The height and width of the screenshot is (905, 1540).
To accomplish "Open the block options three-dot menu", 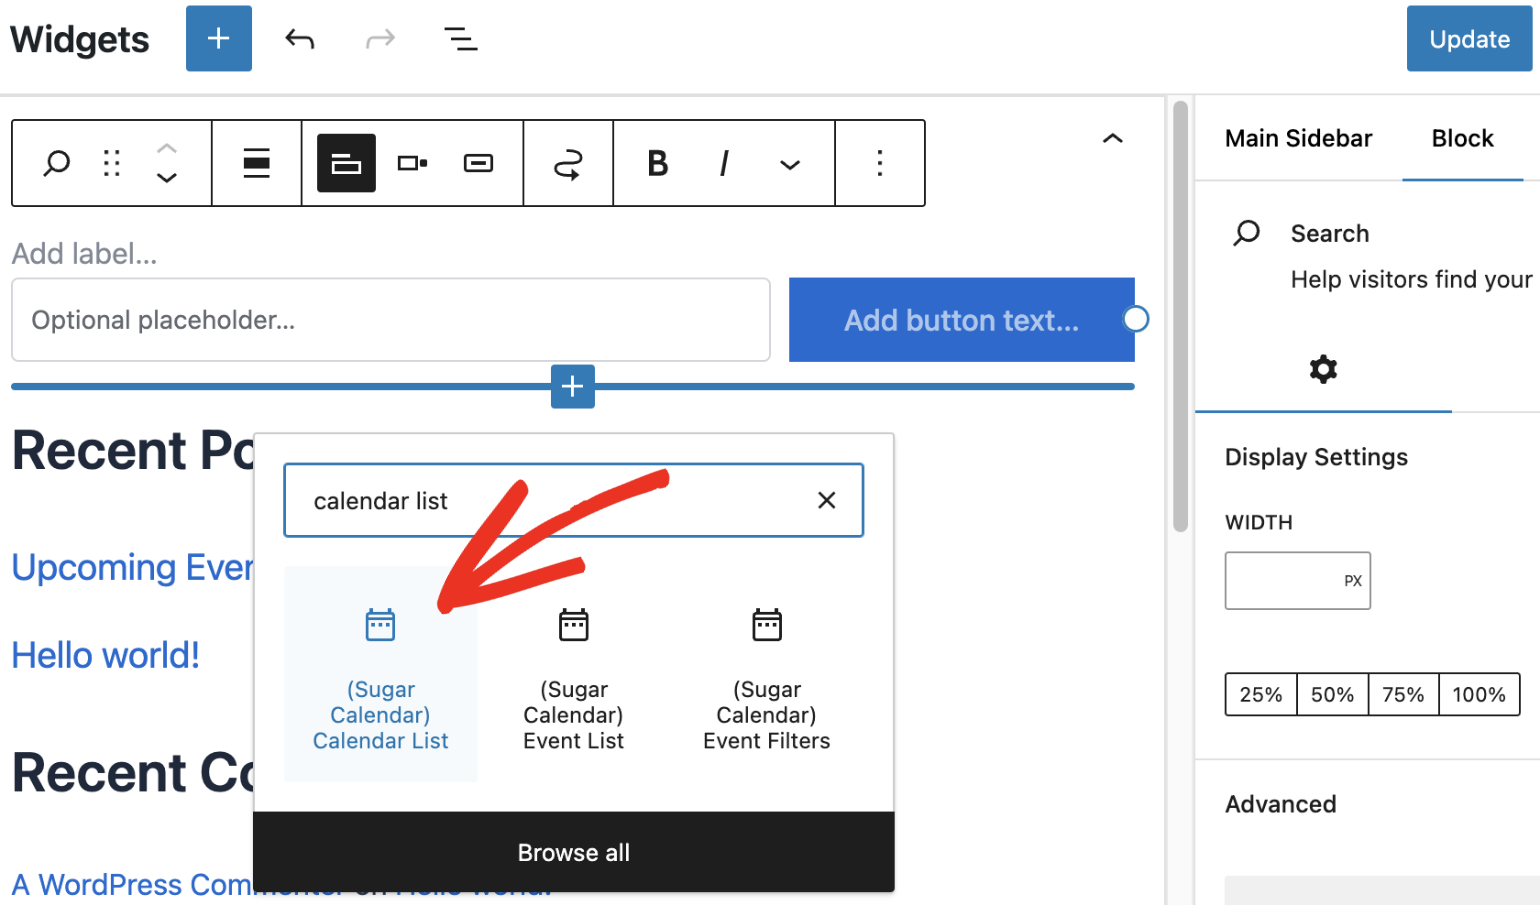I will pyautogui.click(x=880, y=163).
